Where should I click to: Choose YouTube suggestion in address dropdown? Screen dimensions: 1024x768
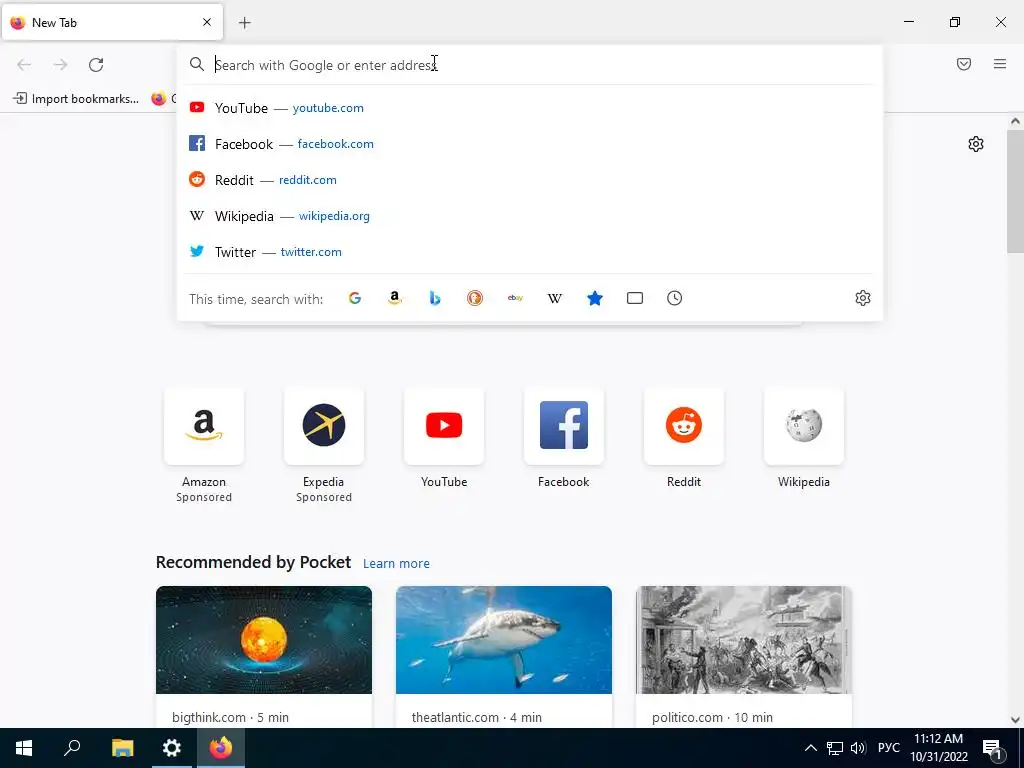[530, 108]
